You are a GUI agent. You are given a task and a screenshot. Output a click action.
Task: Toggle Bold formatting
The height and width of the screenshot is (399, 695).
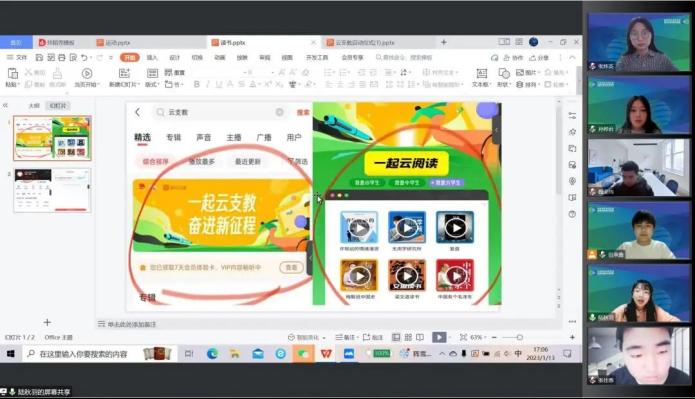coord(197,84)
